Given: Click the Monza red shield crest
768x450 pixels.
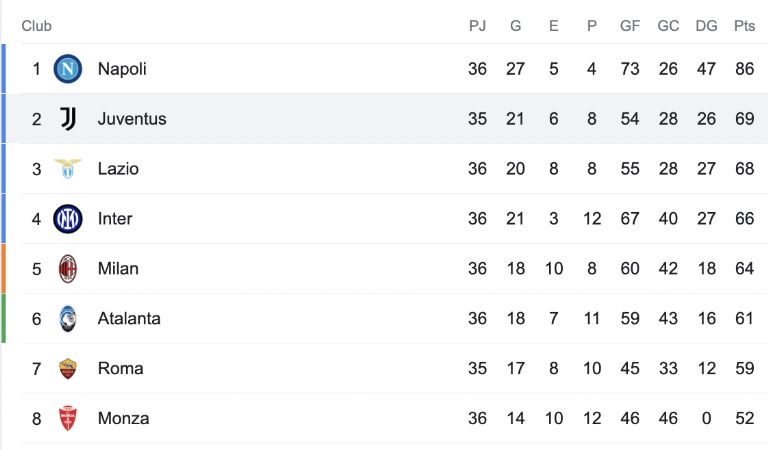Looking at the screenshot, I should [x=68, y=418].
